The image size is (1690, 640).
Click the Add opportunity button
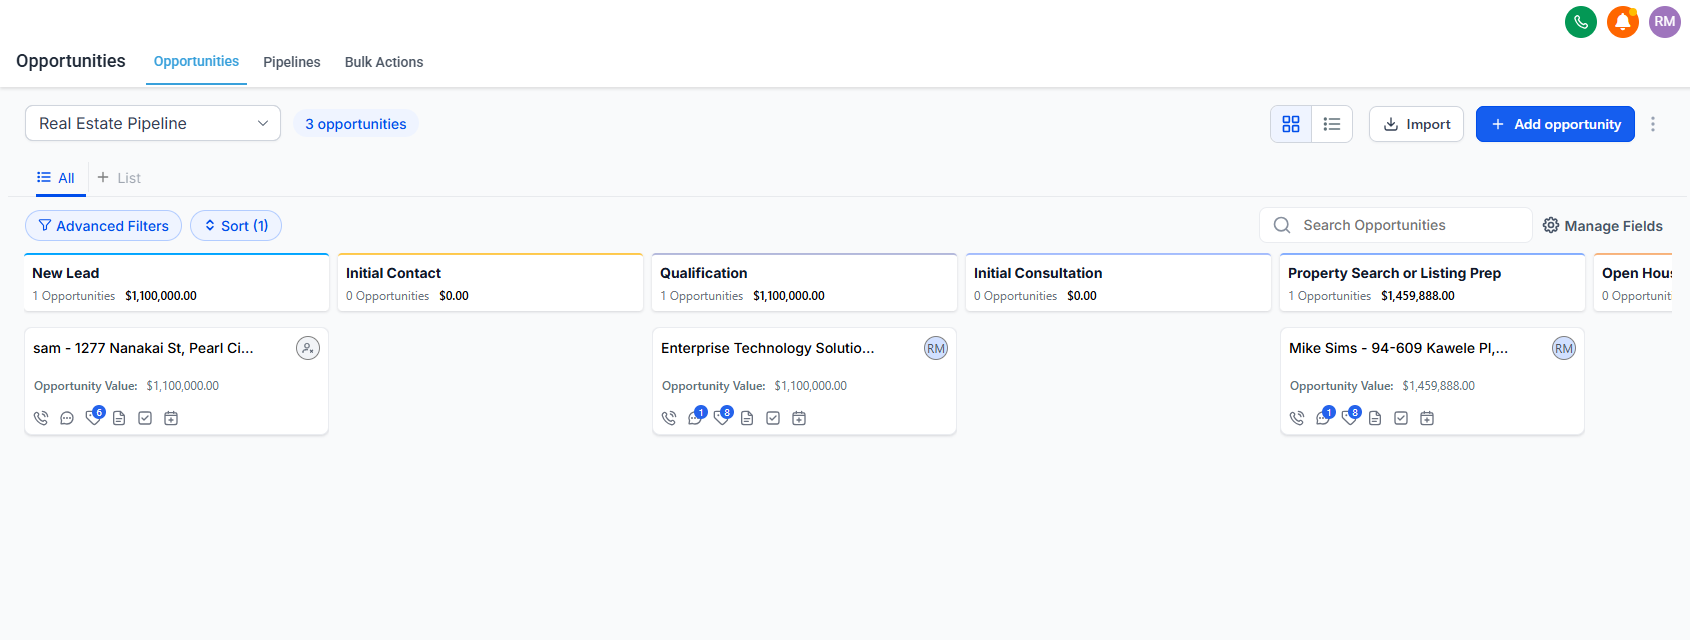point(1555,124)
